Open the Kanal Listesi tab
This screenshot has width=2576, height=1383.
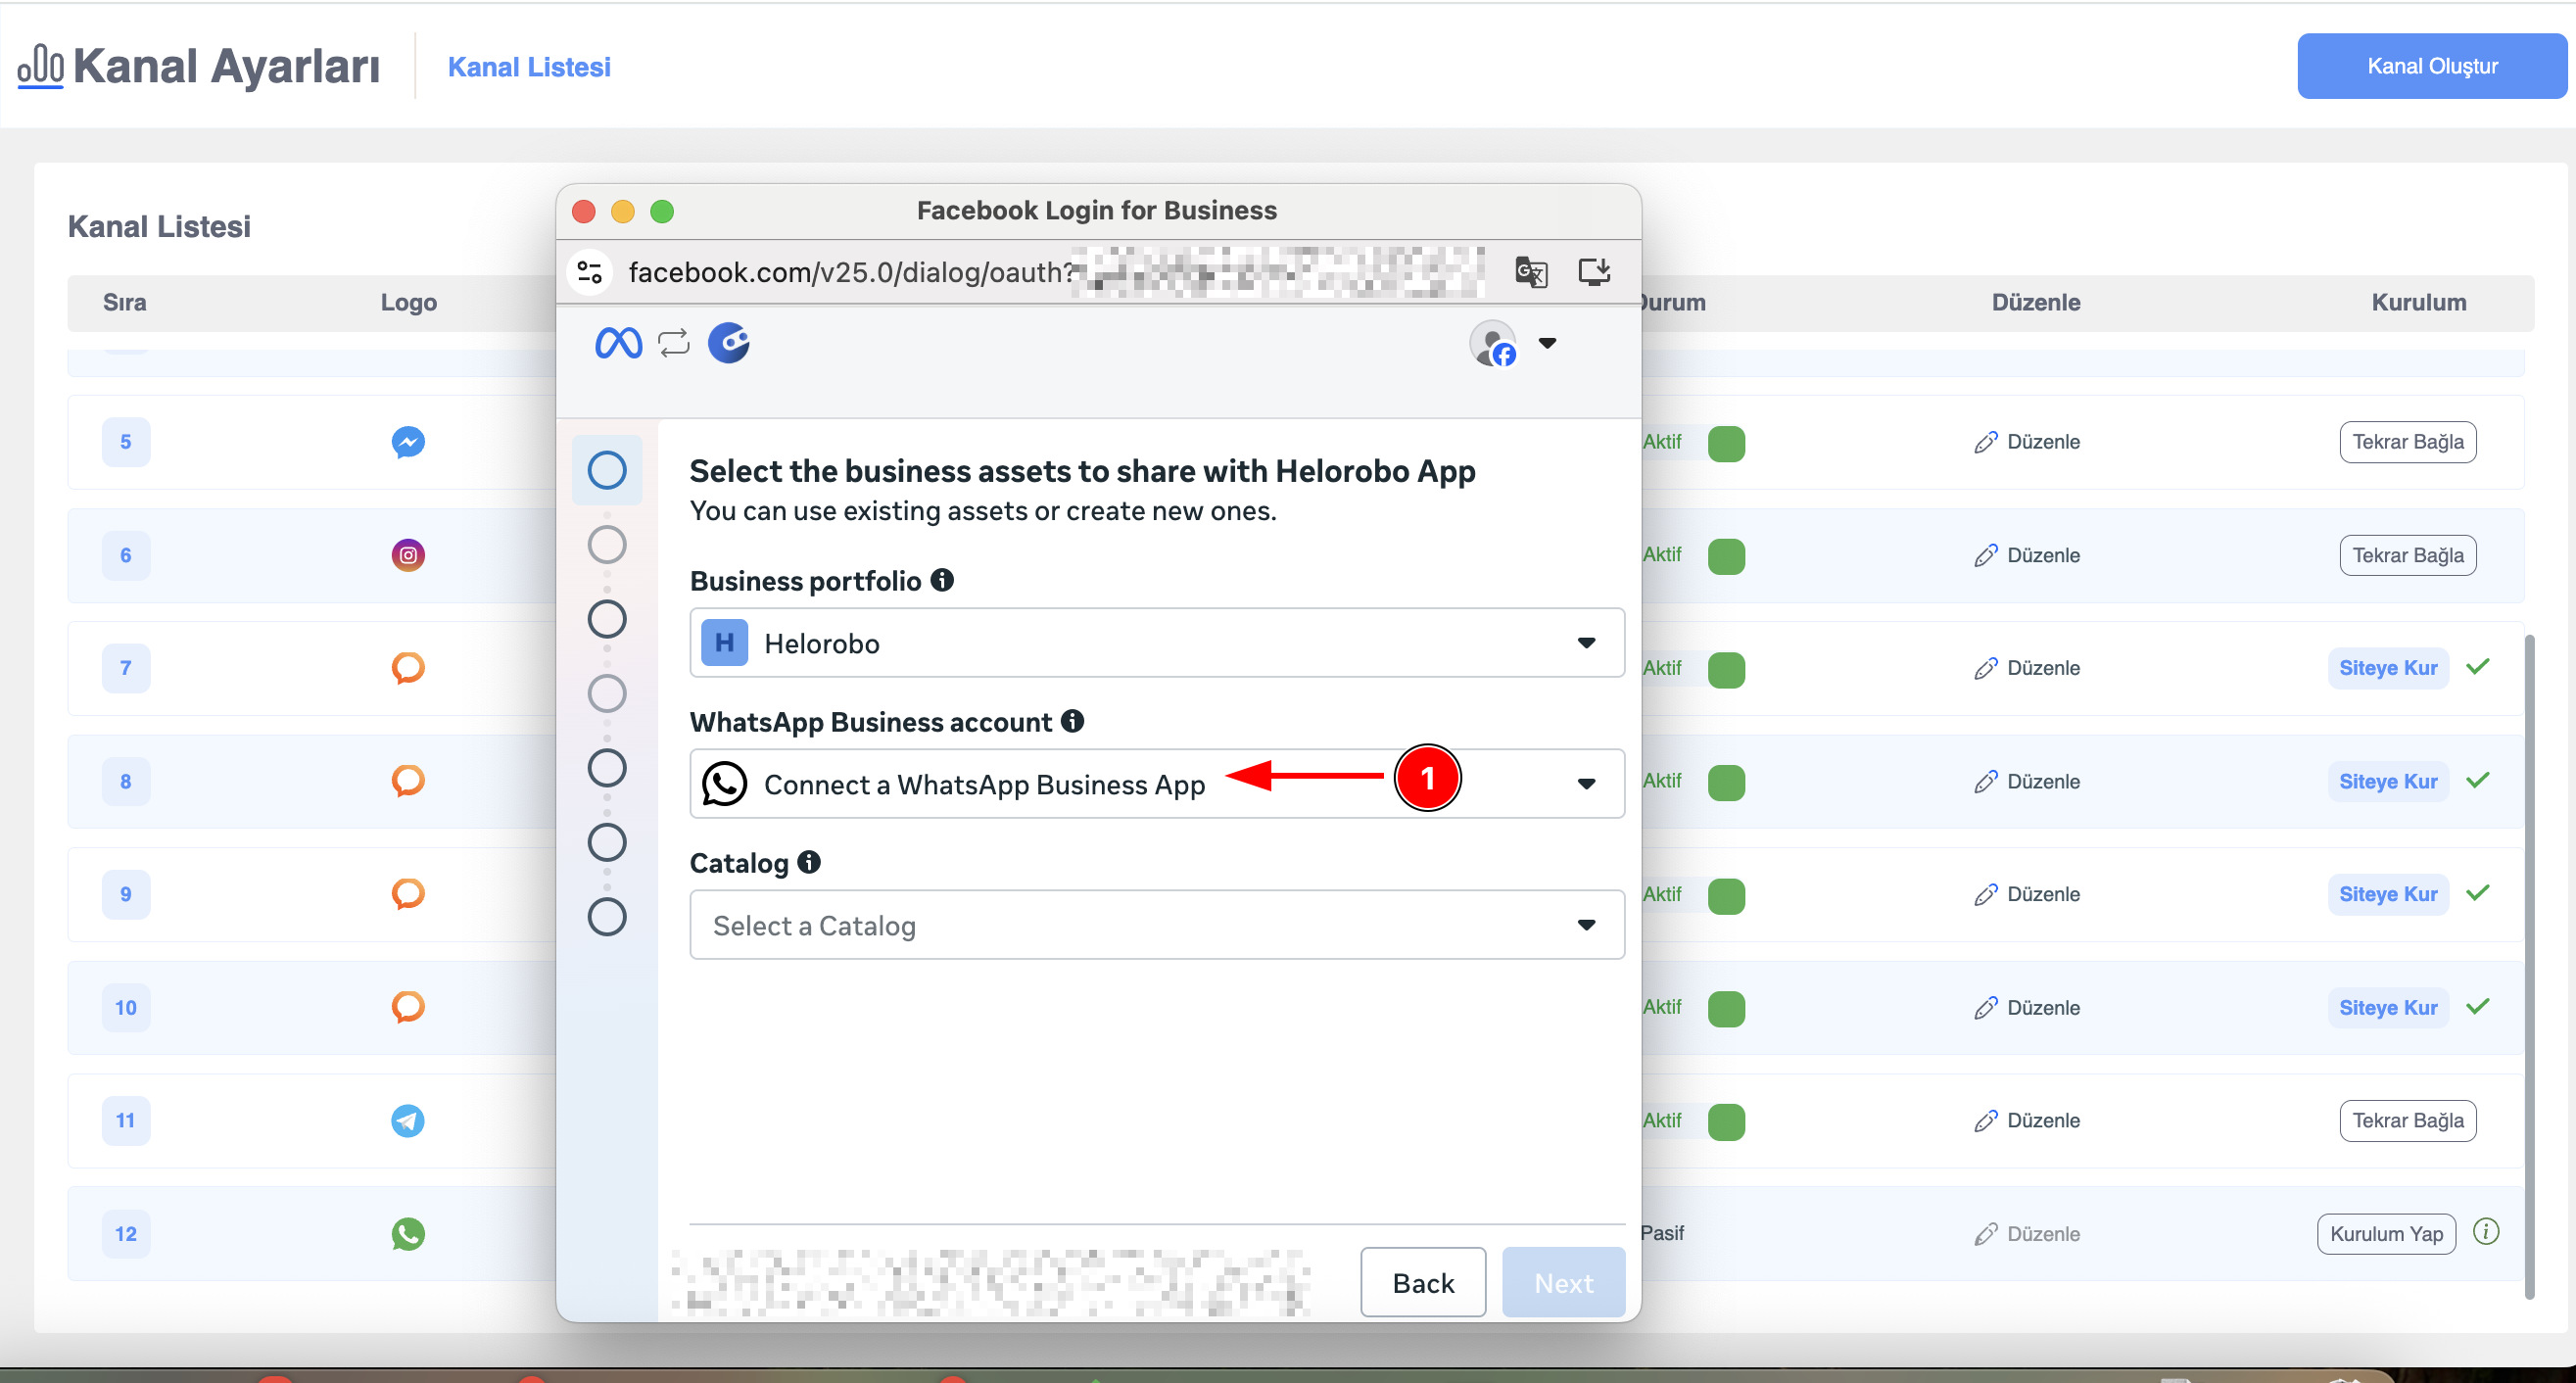pyautogui.click(x=530, y=66)
